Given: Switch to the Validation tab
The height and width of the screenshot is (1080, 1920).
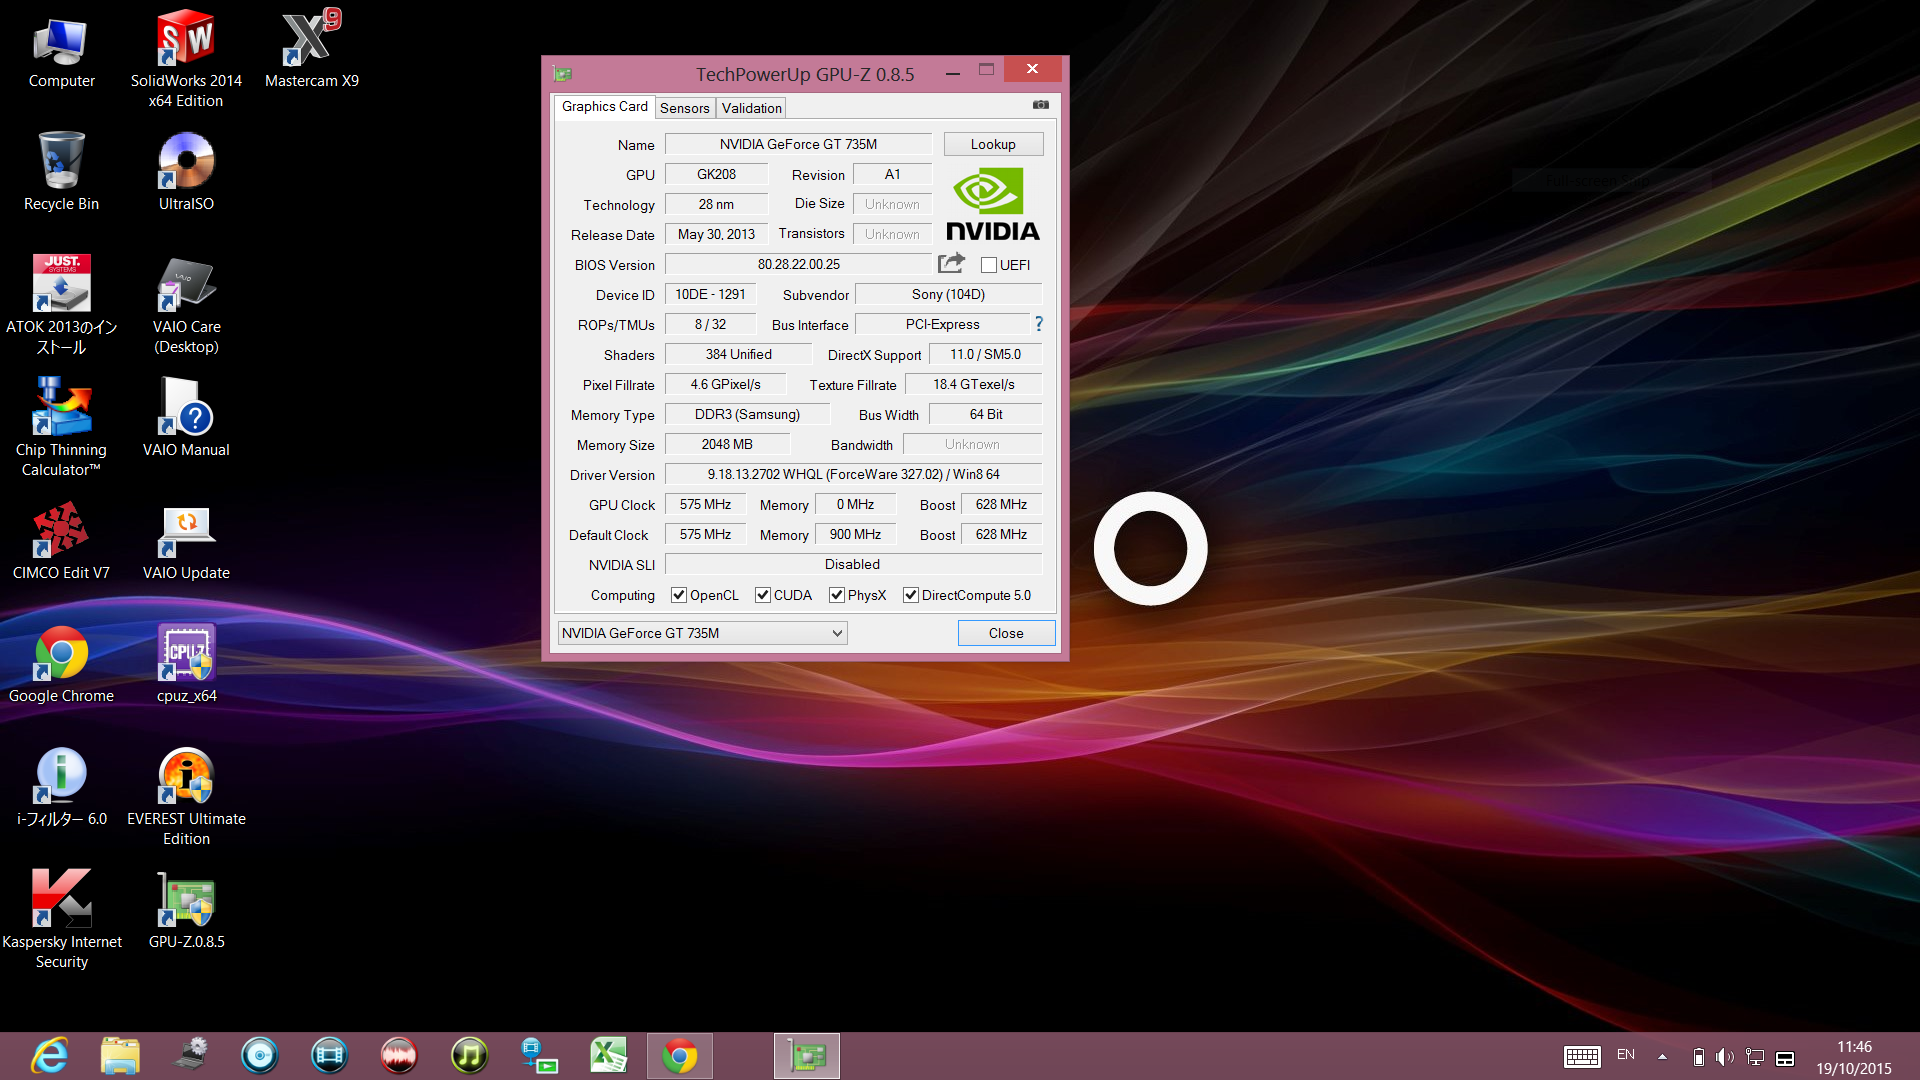Looking at the screenshot, I should [752, 108].
